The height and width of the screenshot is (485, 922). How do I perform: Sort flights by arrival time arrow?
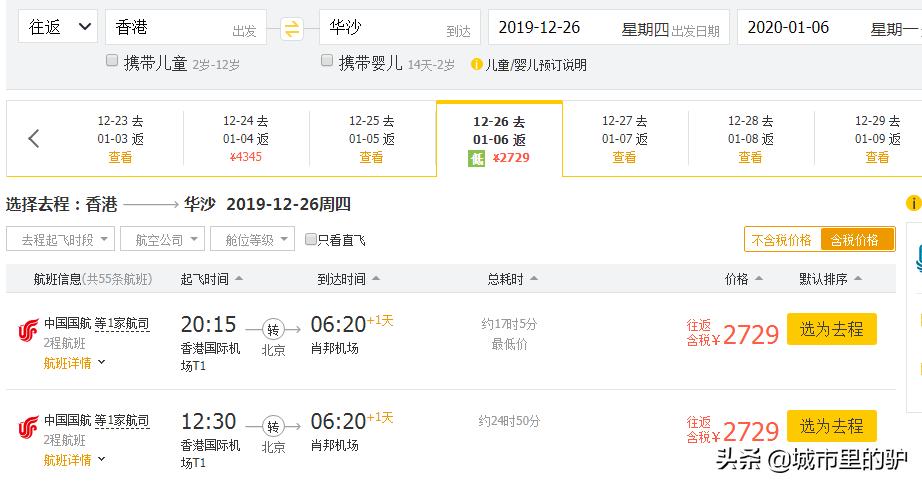[x=374, y=279]
